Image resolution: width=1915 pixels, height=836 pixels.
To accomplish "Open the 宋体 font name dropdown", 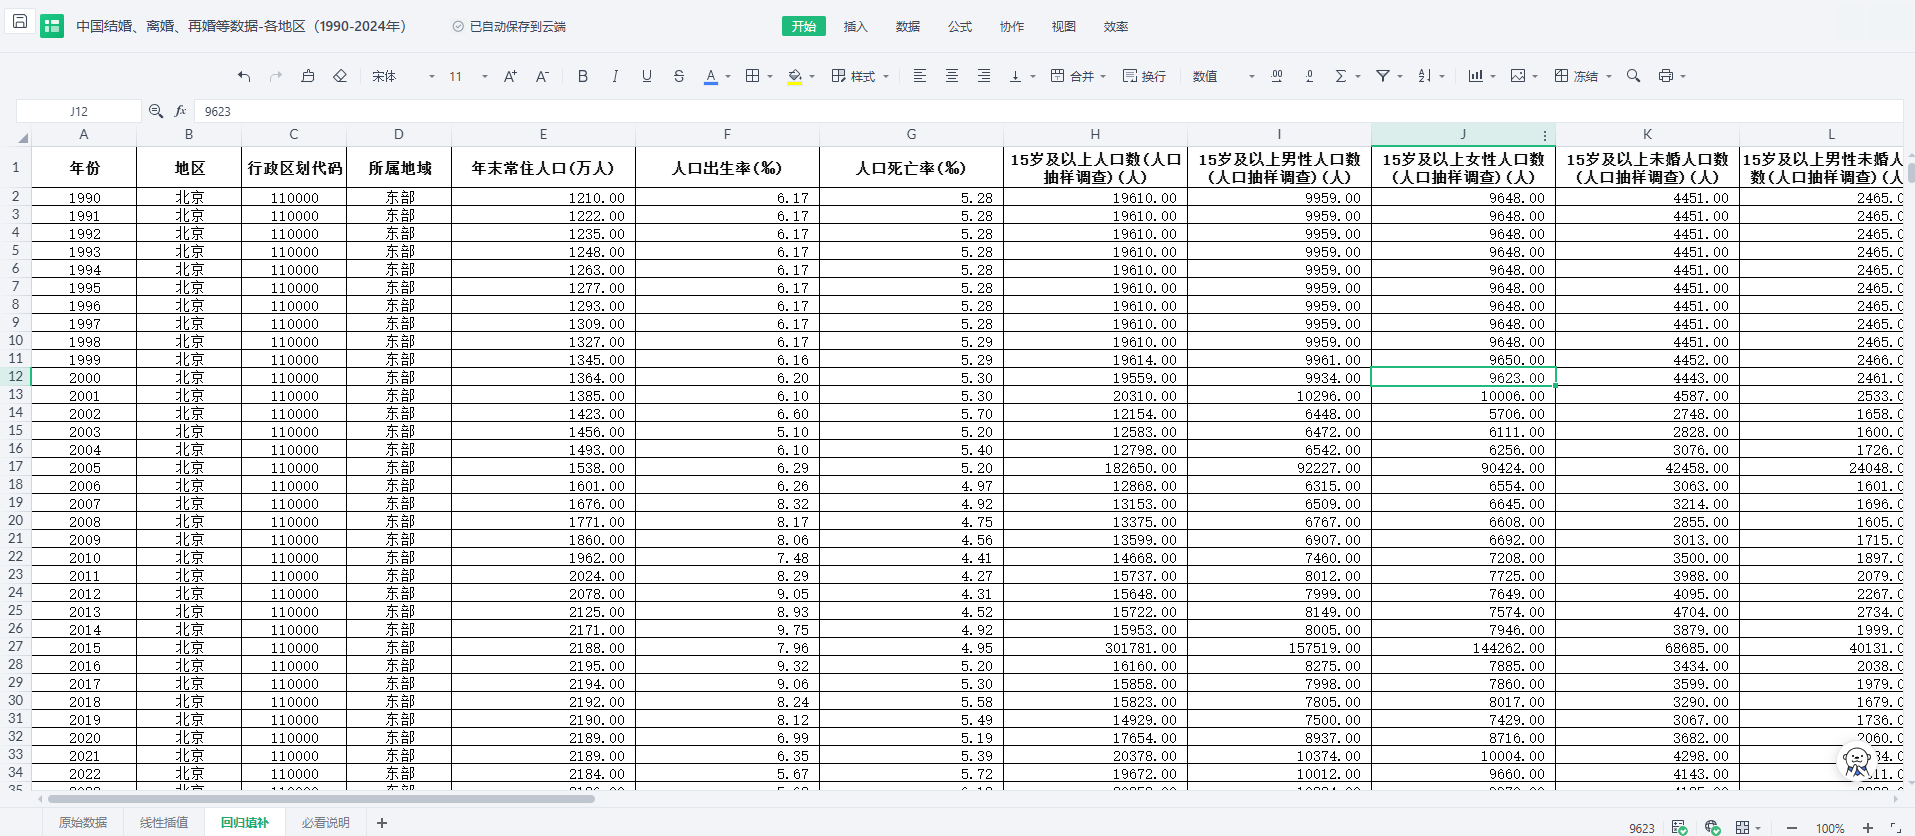I will [403, 76].
